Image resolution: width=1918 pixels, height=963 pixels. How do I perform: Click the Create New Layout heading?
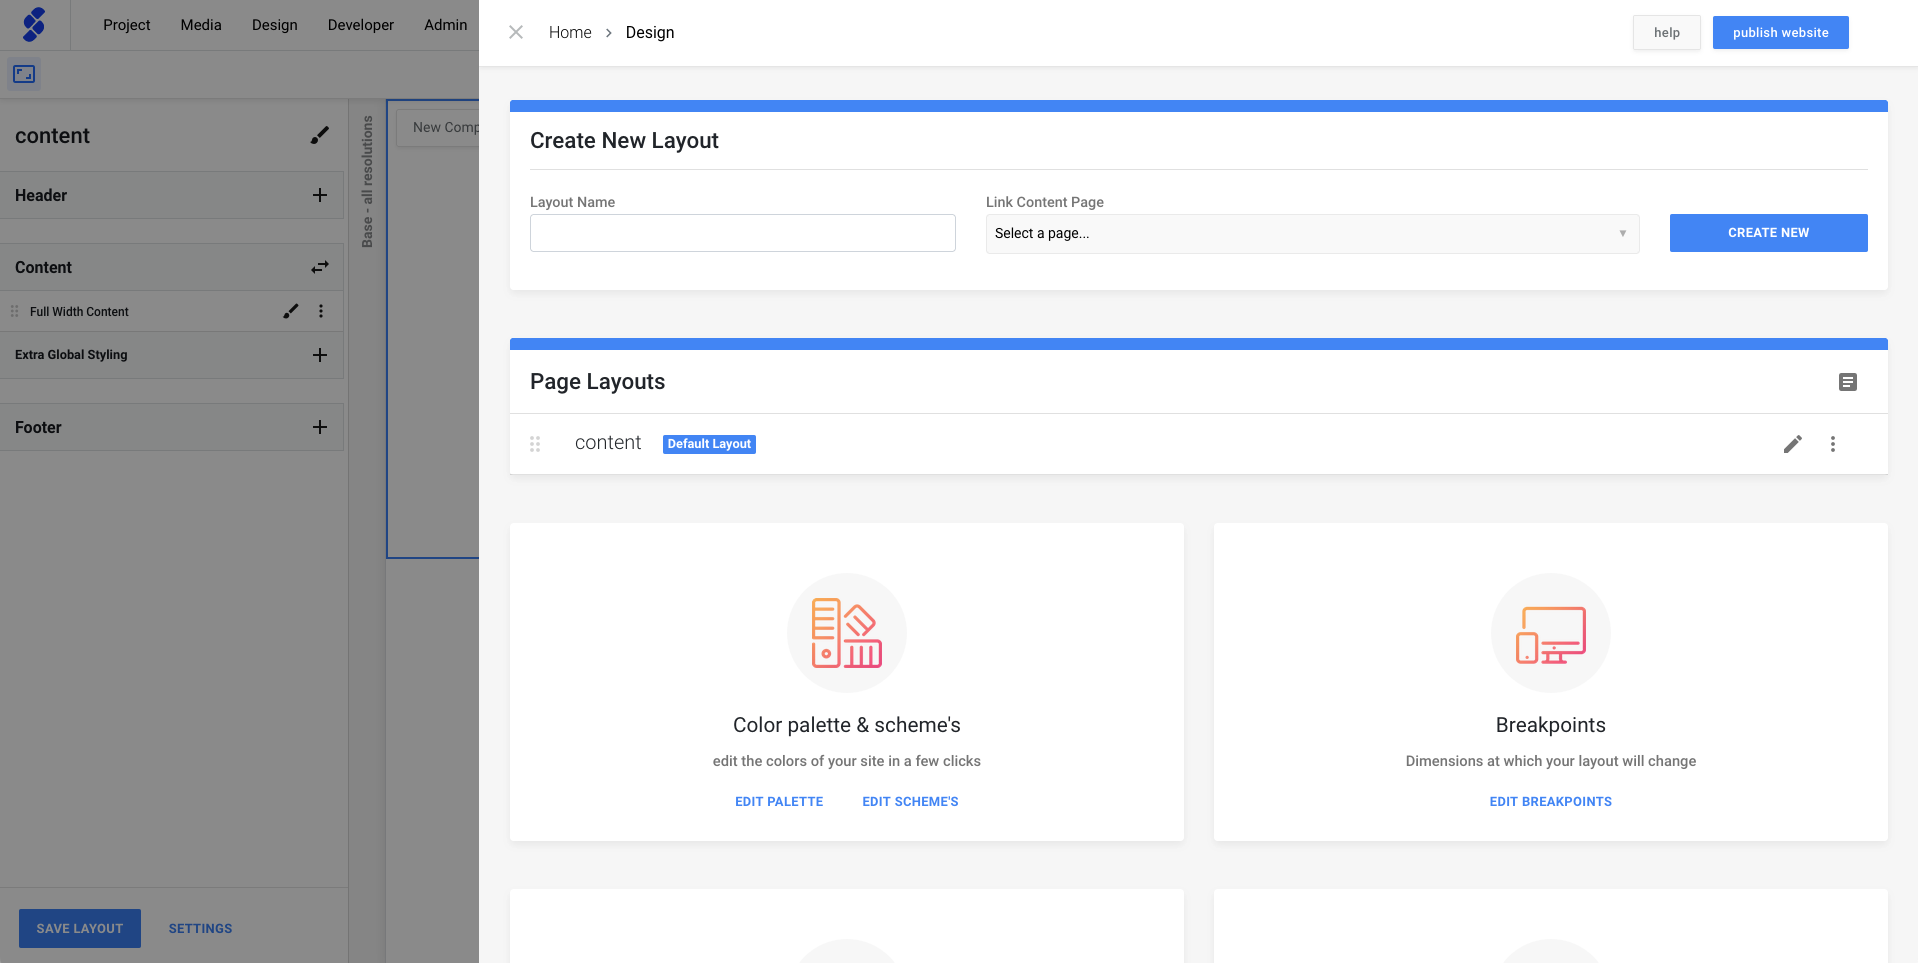coord(624,141)
